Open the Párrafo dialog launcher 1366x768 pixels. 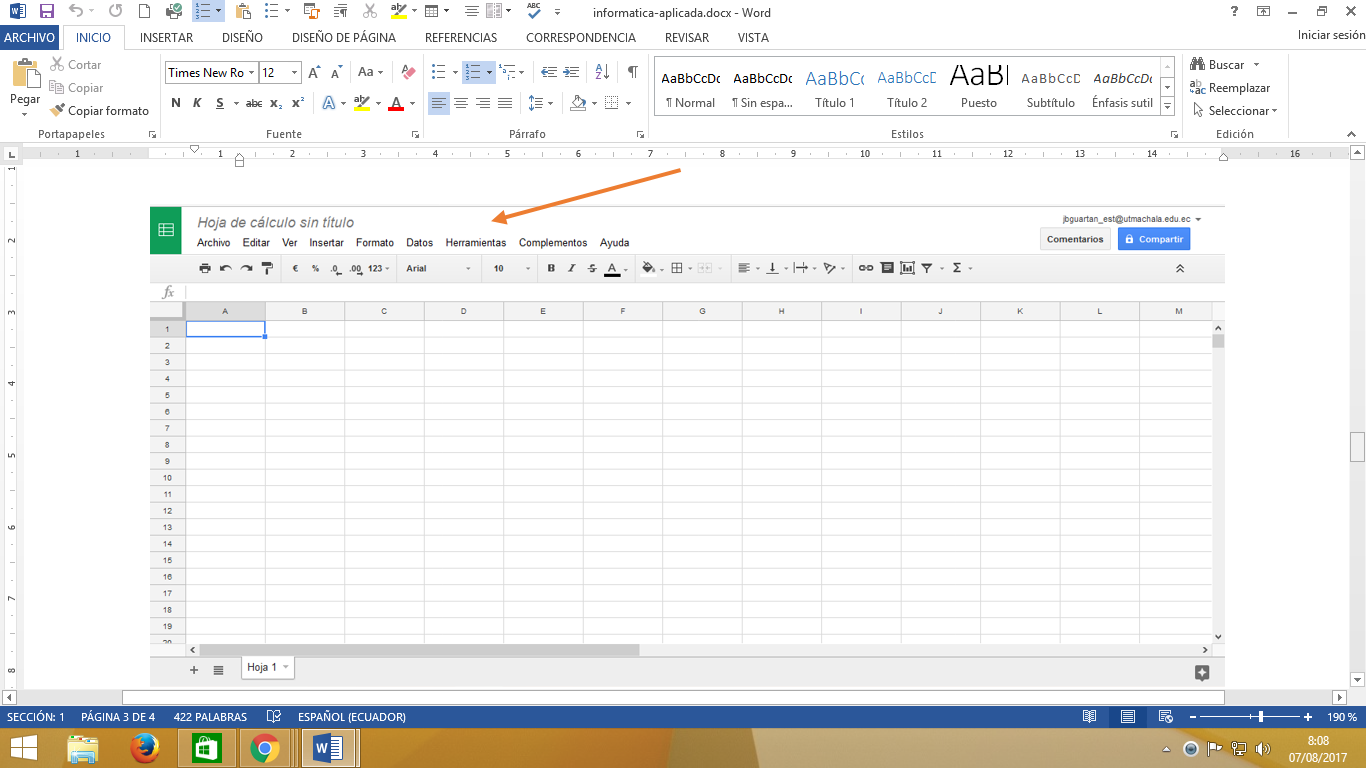point(640,134)
